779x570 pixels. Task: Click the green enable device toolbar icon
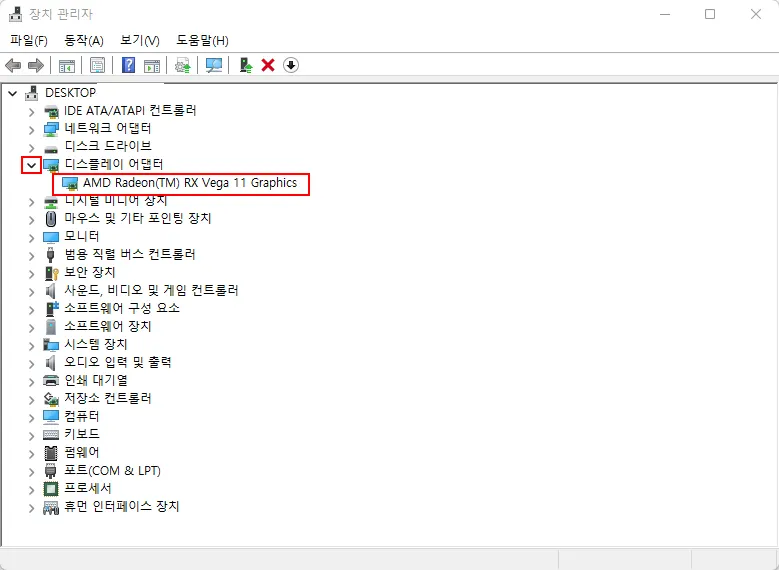pyautogui.click(x=246, y=65)
